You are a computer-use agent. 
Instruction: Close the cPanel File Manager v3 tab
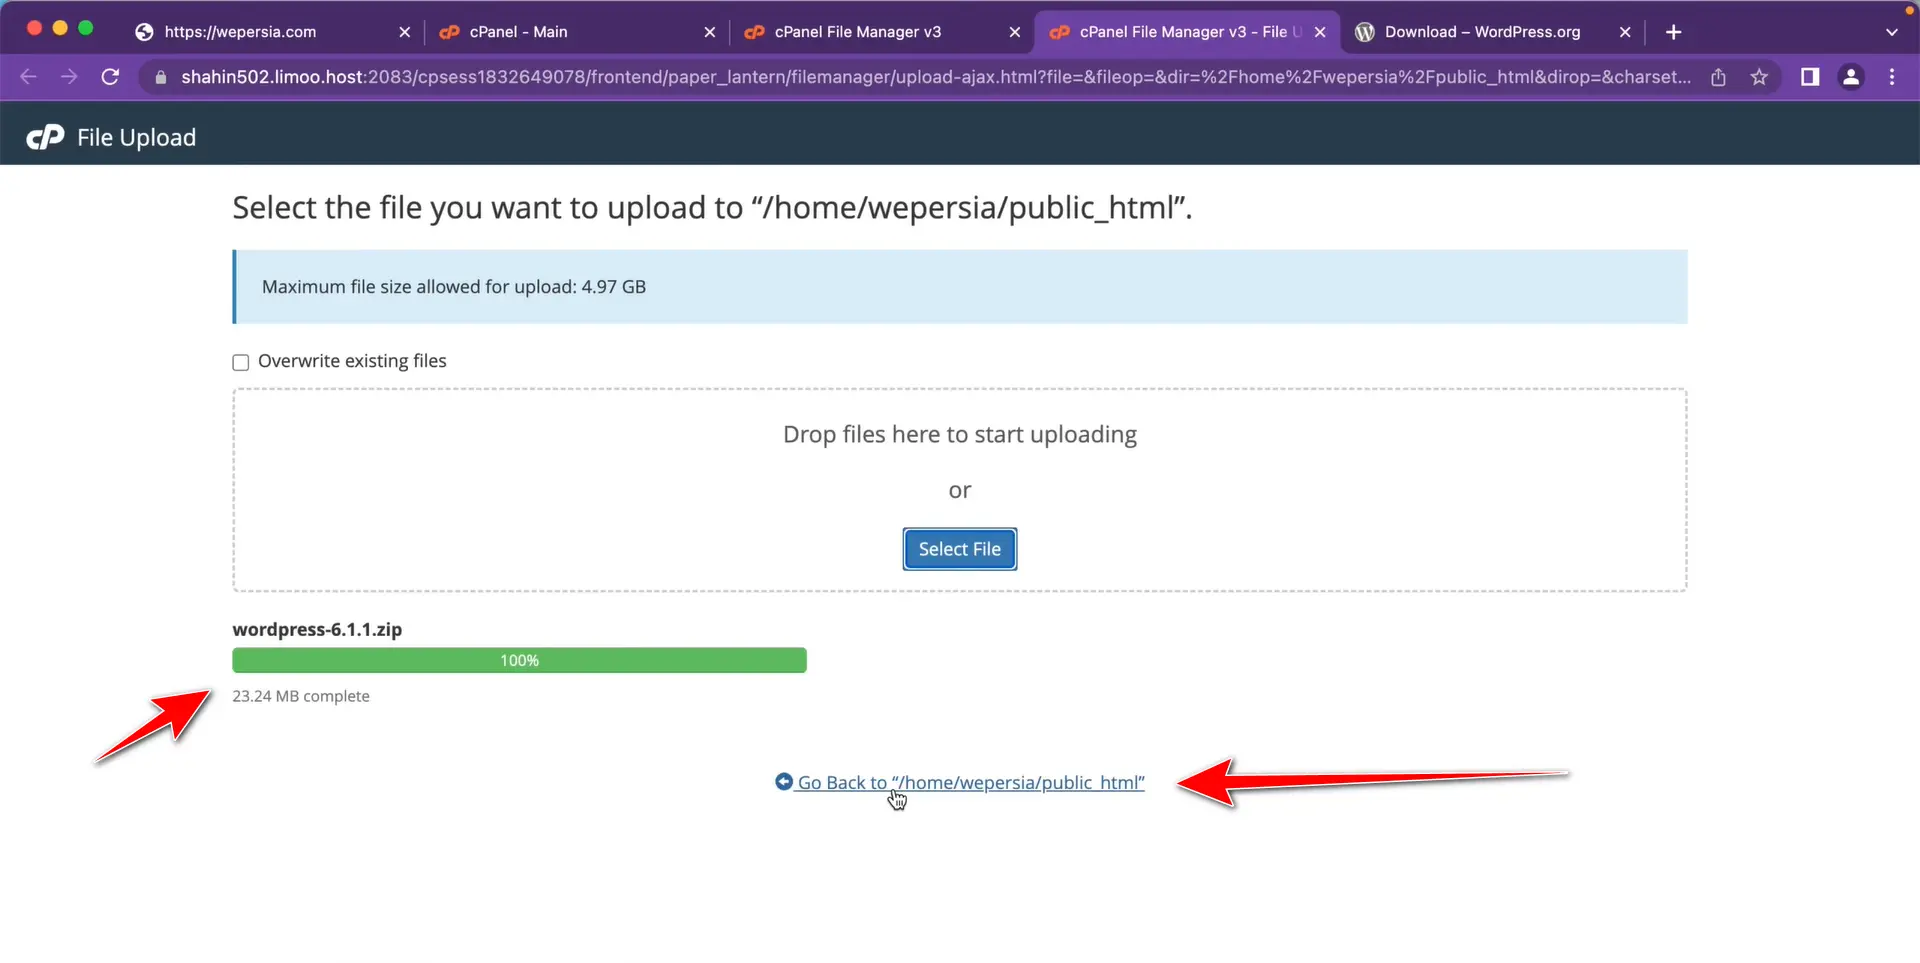coord(1015,32)
